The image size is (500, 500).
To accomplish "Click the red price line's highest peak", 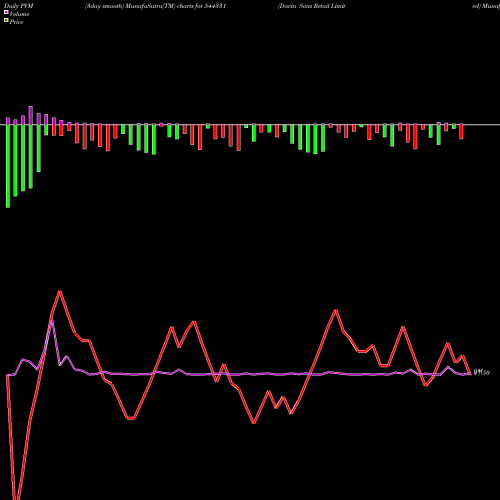I will [x=60, y=291].
